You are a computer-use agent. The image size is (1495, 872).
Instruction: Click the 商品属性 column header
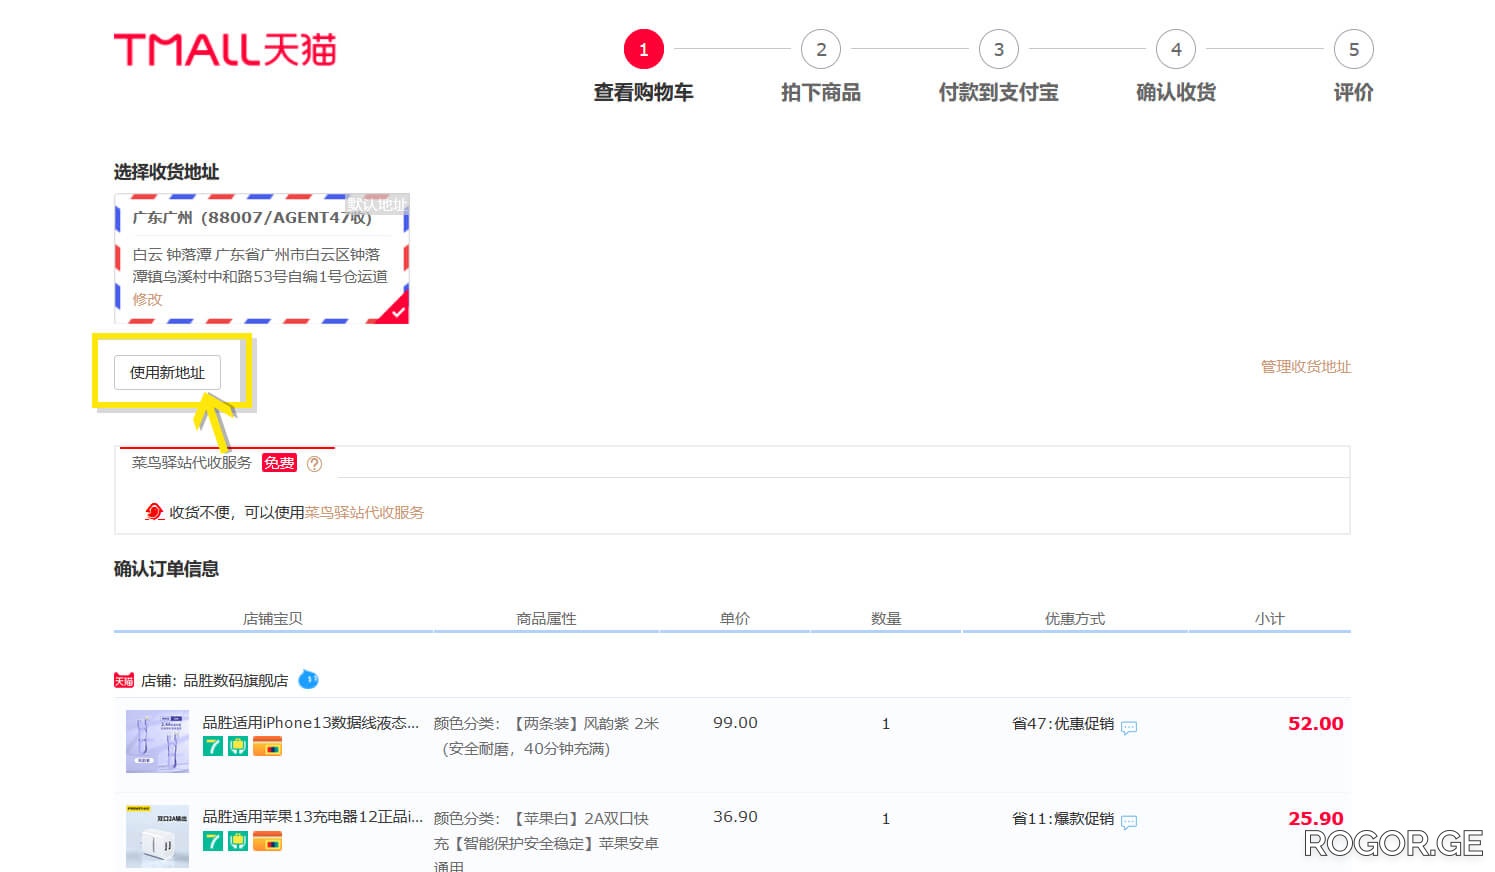tap(546, 619)
